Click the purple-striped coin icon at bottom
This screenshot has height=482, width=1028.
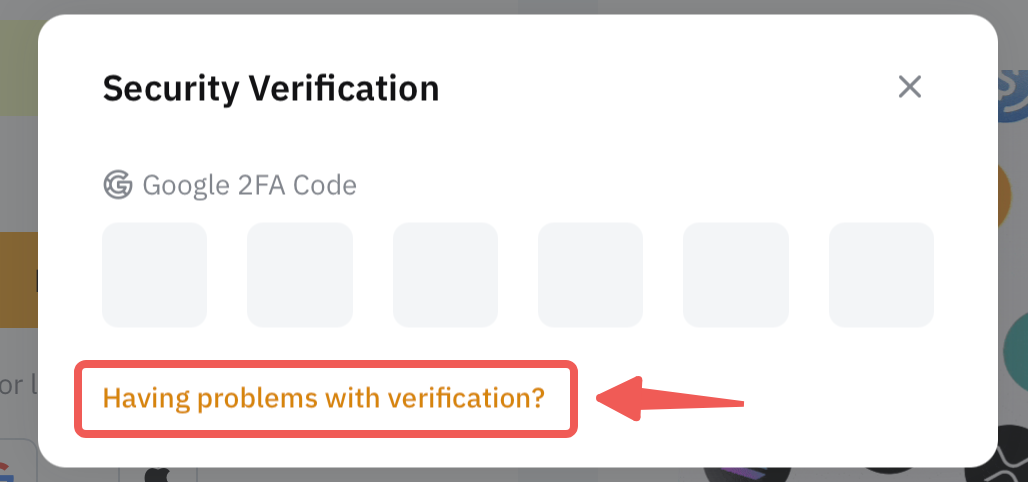[746, 473]
